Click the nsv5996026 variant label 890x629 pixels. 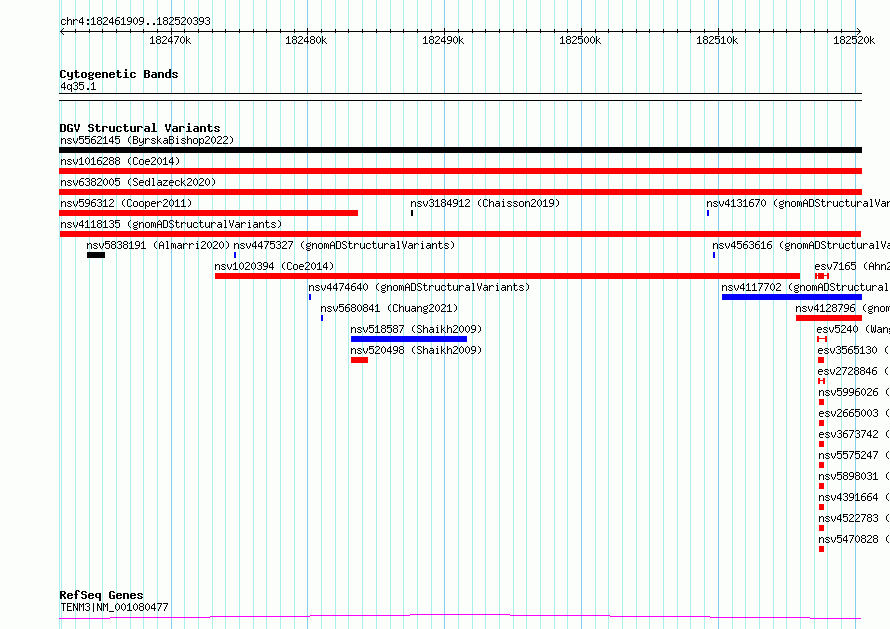pyautogui.click(x=854, y=392)
